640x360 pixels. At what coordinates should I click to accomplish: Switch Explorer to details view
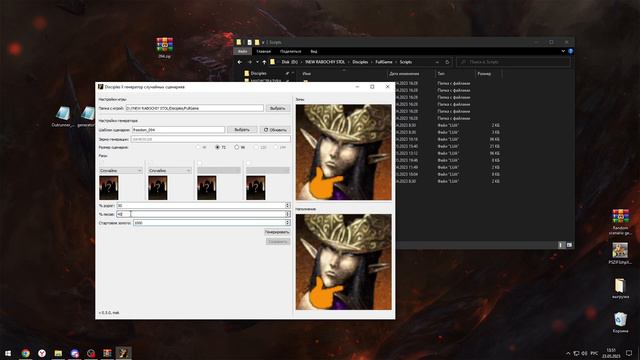(x=561, y=245)
